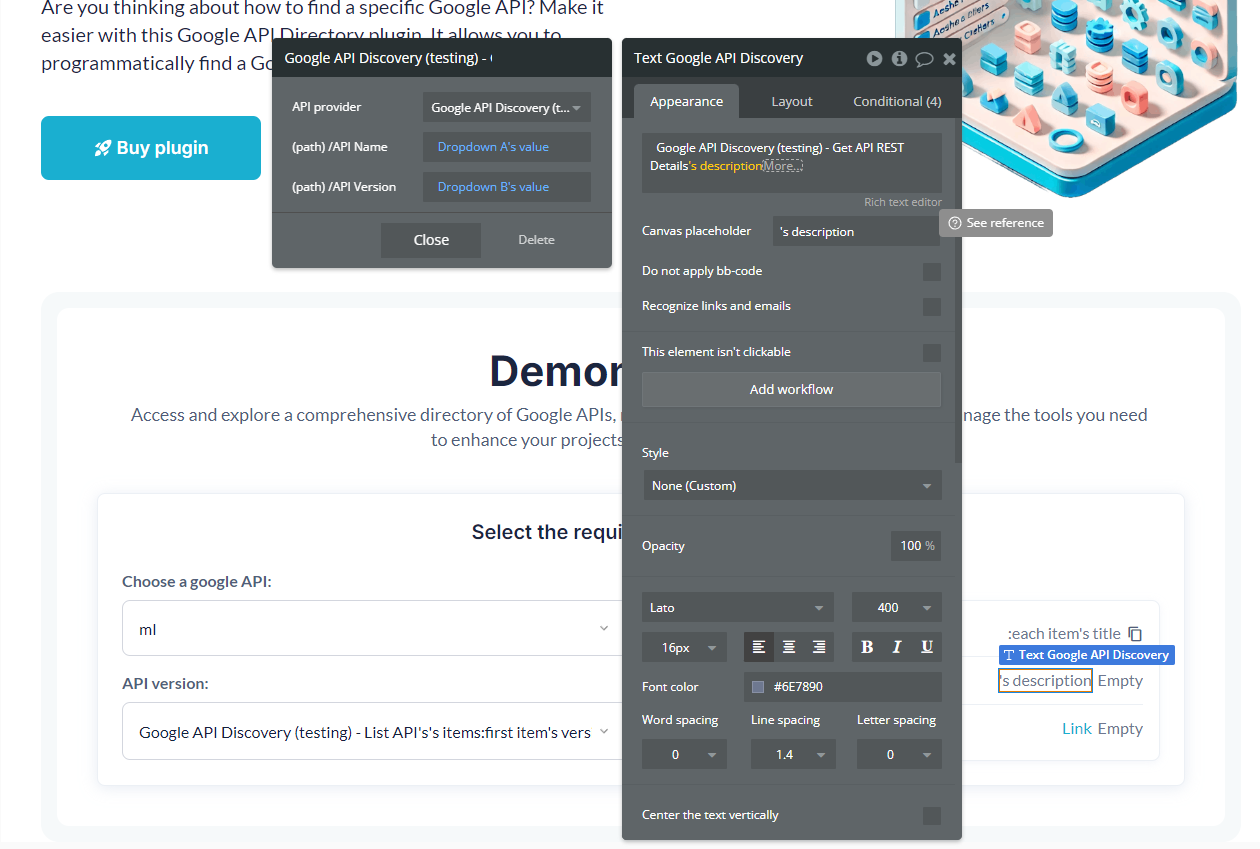
Task: Click the Opacity 100 % field
Action: click(x=916, y=546)
